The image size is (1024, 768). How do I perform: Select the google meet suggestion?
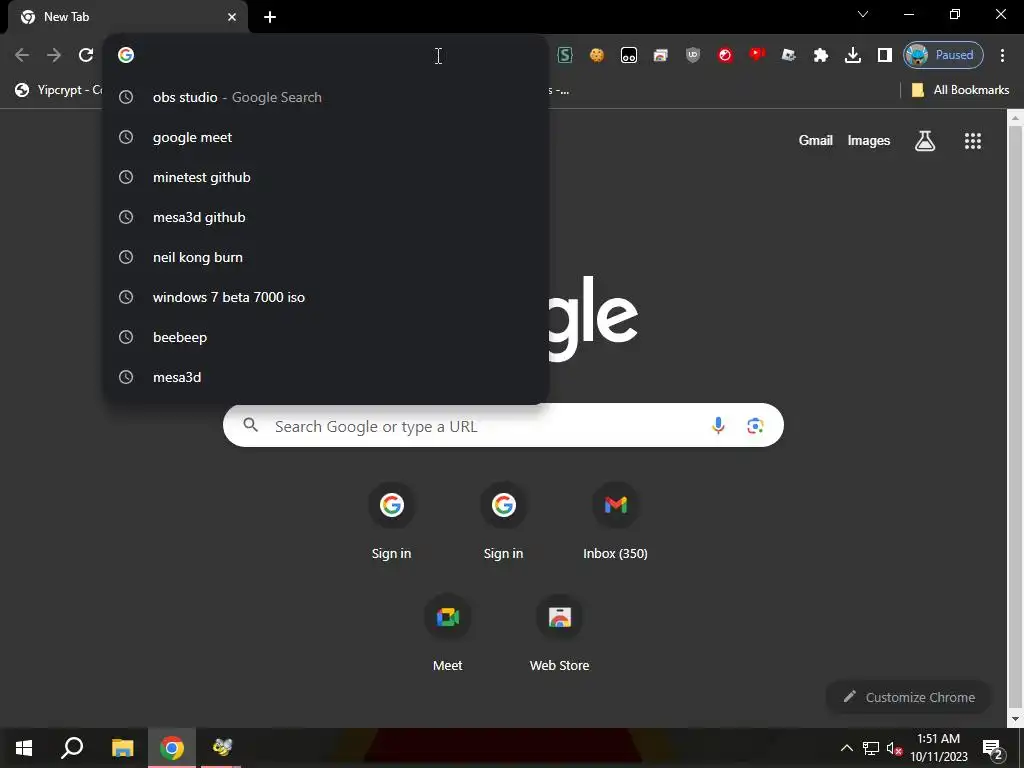[326, 137]
